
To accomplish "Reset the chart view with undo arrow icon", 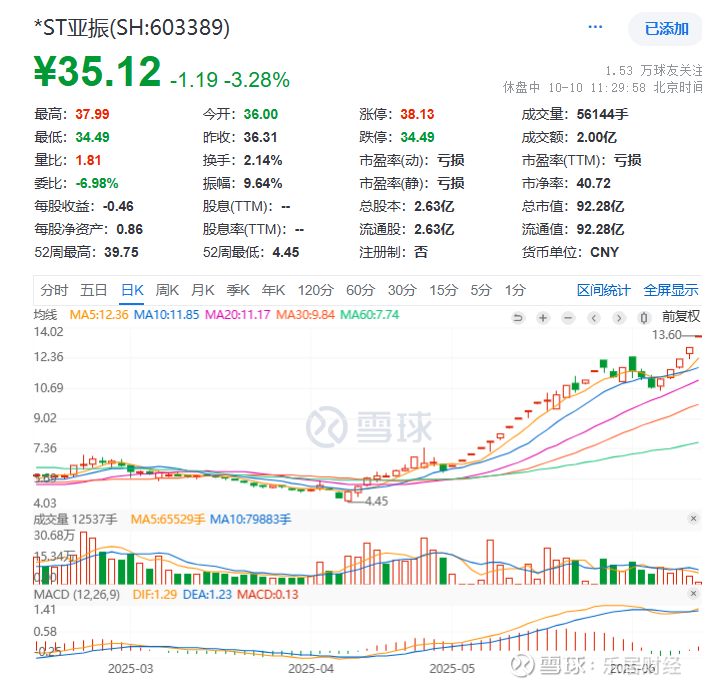I will pyautogui.click(x=518, y=318).
